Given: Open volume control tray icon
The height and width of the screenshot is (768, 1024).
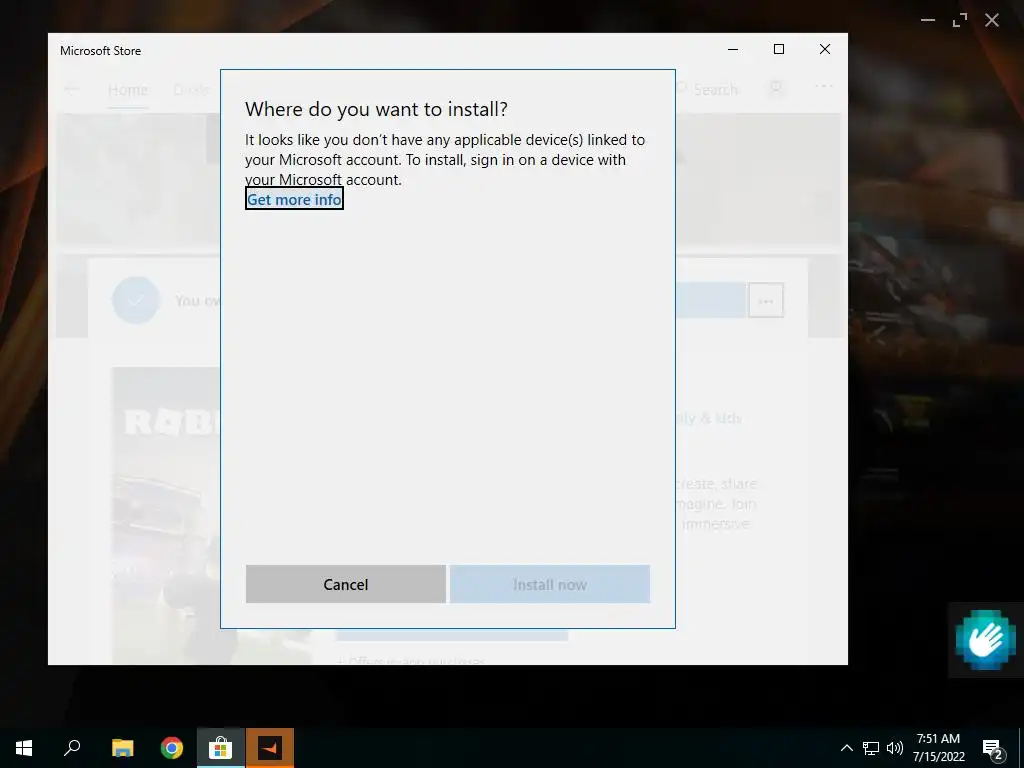Looking at the screenshot, I should (895, 748).
